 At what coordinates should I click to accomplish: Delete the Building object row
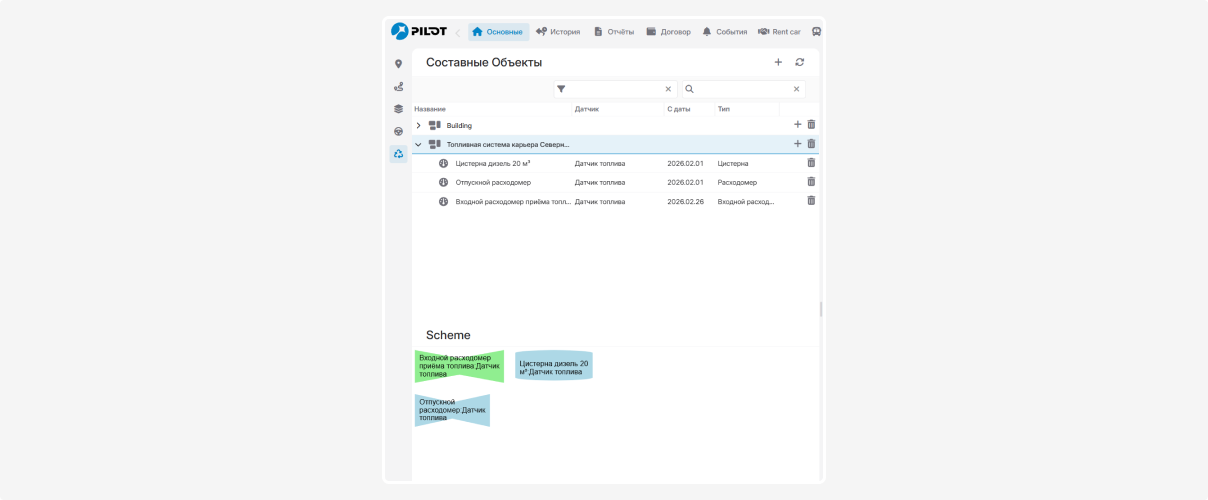[x=811, y=125]
